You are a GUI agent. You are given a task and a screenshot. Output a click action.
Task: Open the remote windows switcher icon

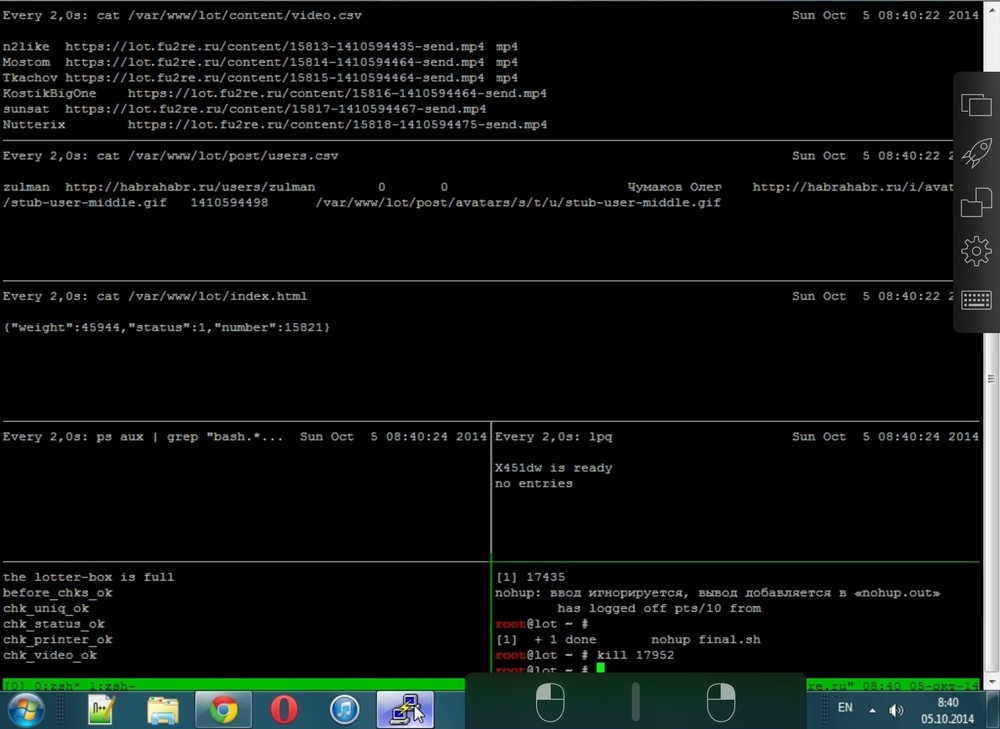pyautogui.click(x=976, y=105)
